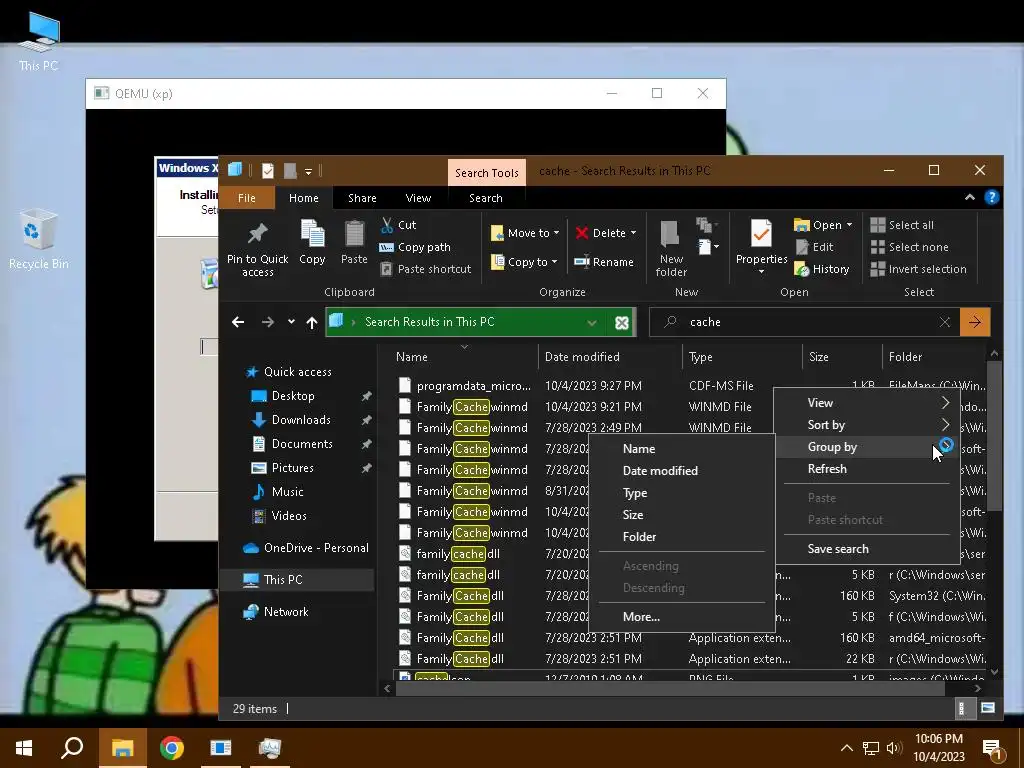The image size is (1024, 768).
Task: Open the Recycle Bin desktop icon
Action: 39,239
